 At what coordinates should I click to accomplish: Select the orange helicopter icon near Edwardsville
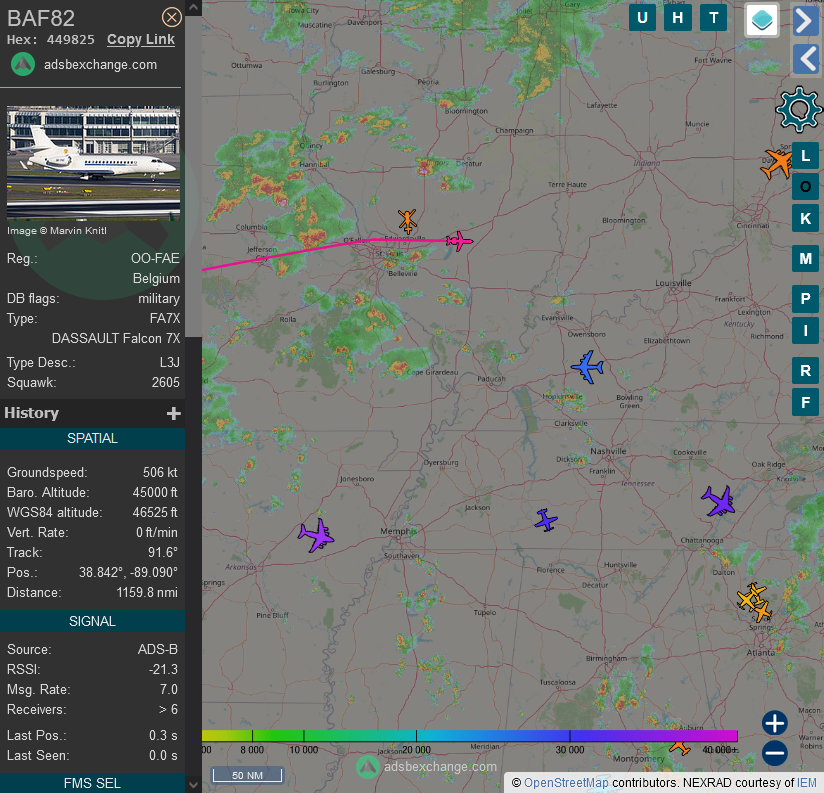(x=407, y=221)
